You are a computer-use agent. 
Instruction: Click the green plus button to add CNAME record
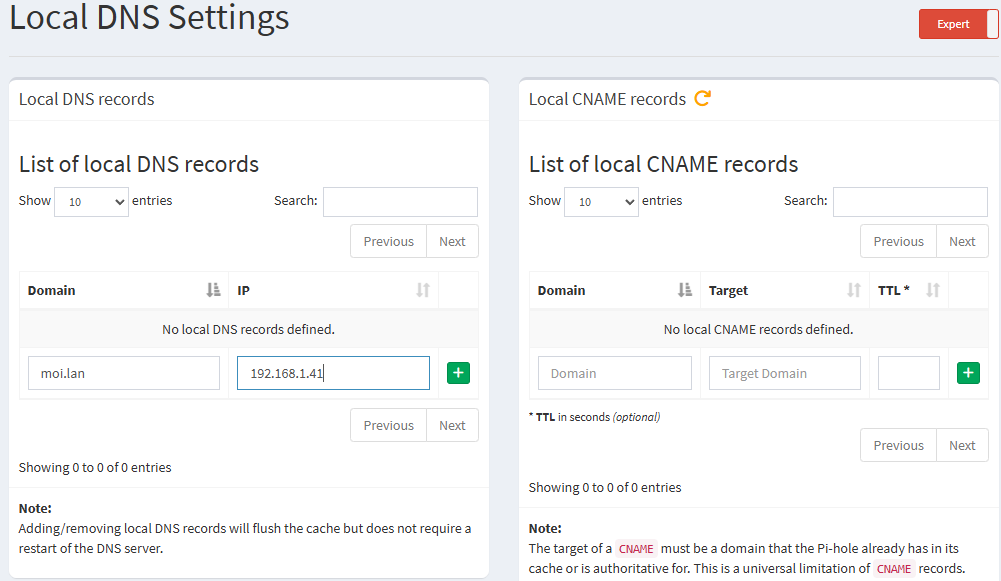pyautogui.click(x=968, y=373)
